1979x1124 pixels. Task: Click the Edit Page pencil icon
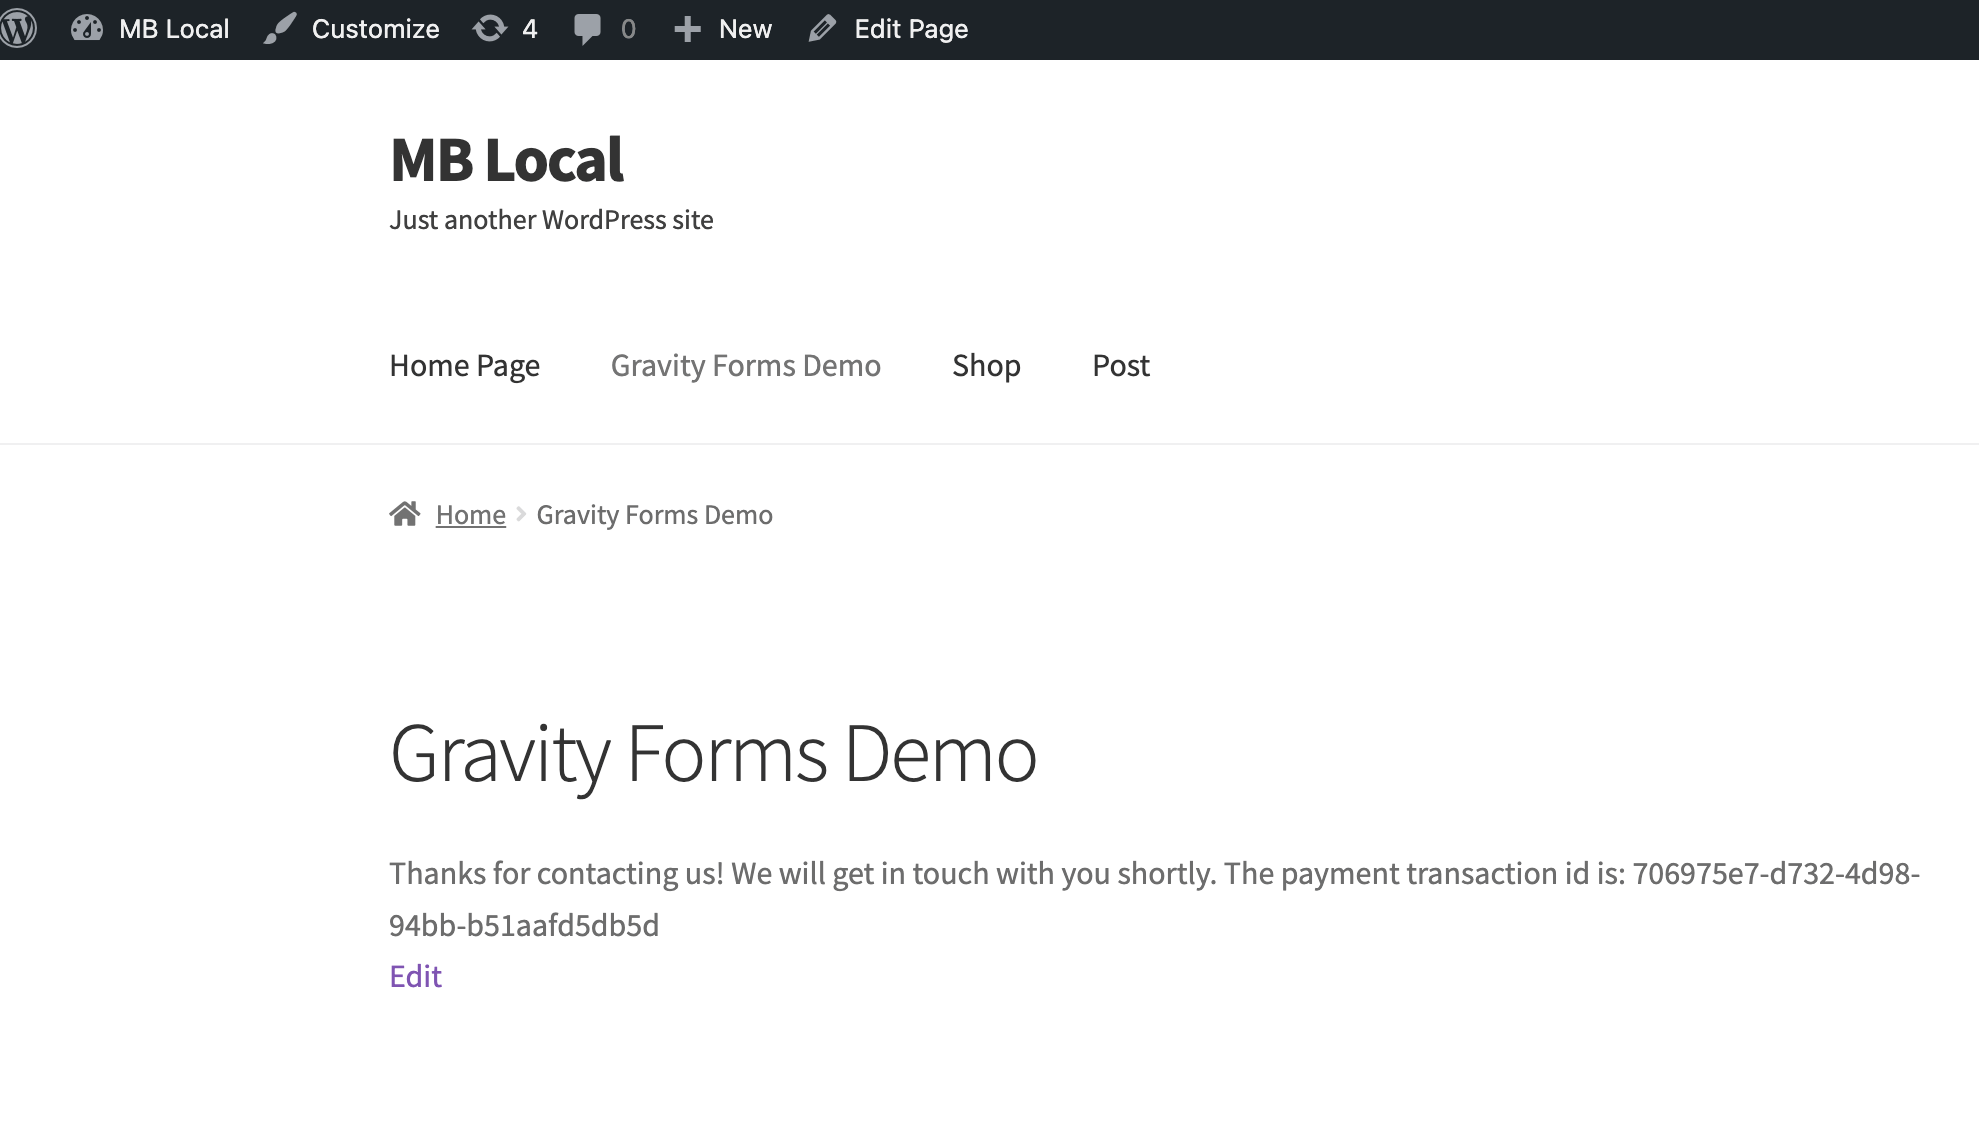point(822,29)
